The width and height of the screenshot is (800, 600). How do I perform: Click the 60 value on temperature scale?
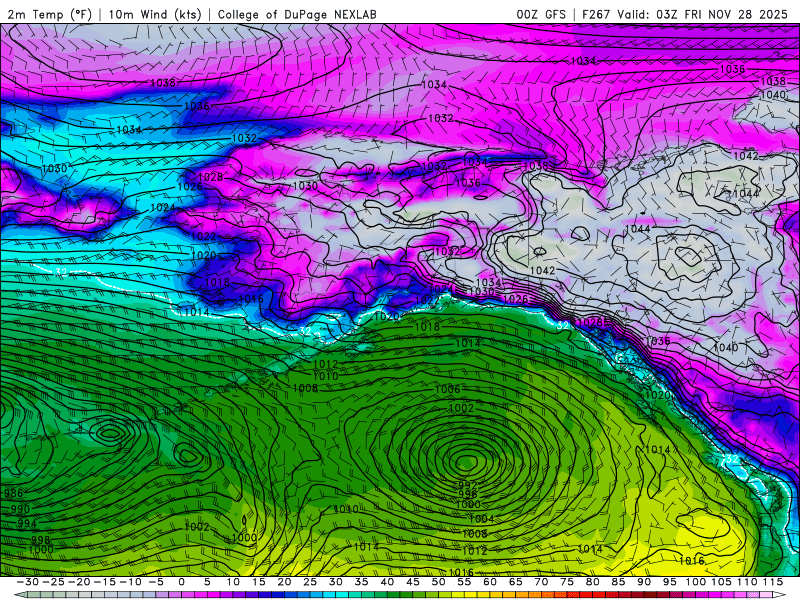490,582
